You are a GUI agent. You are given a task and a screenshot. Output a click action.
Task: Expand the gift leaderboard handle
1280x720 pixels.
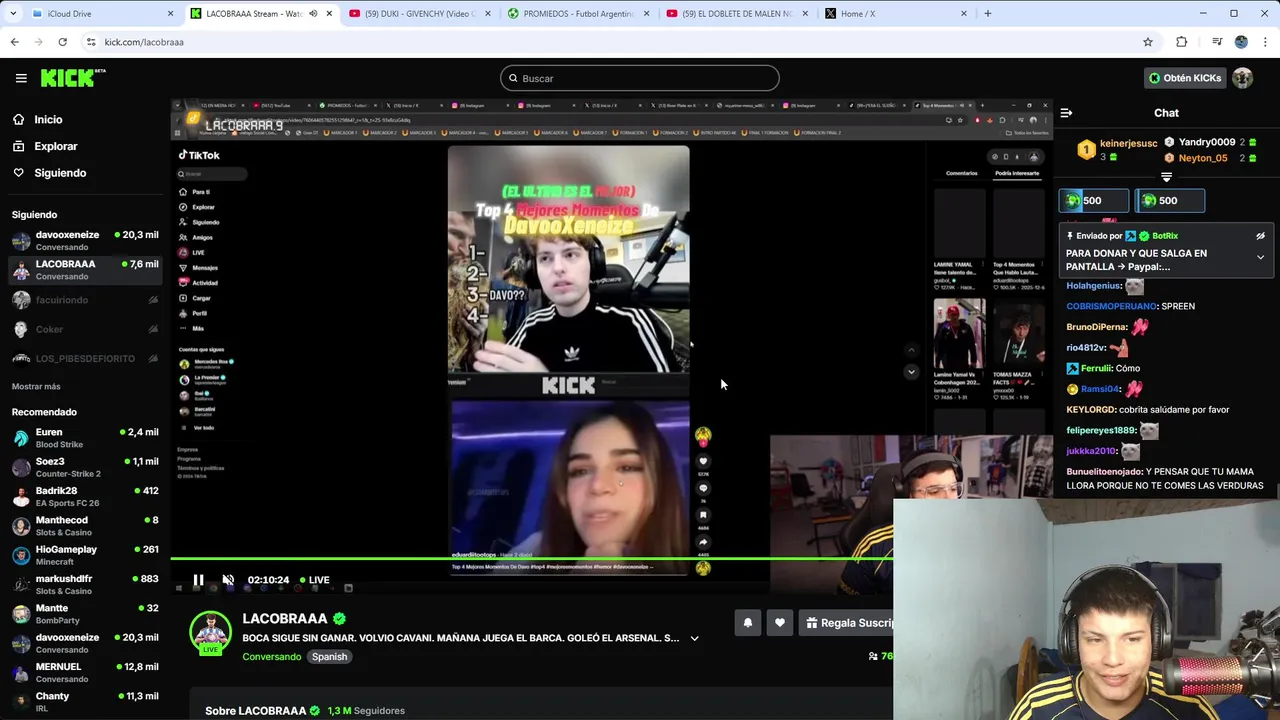coord(1166,178)
